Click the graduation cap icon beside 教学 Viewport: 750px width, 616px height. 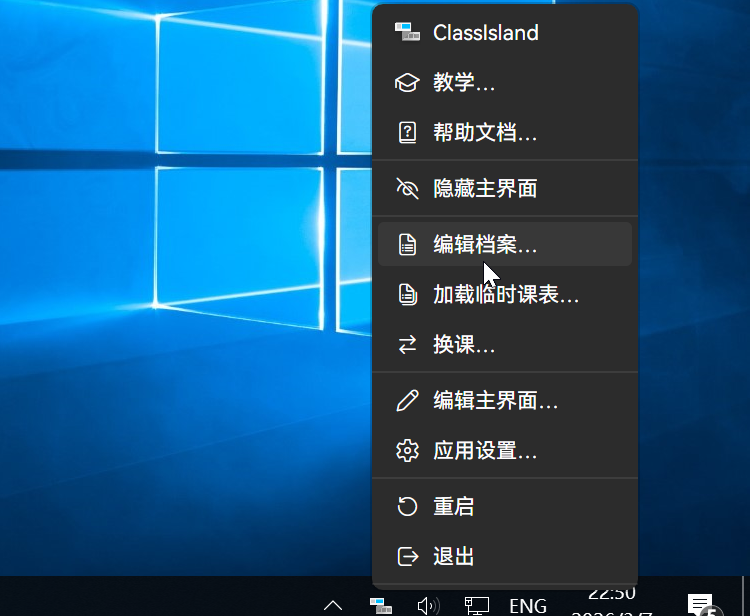[x=407, y=82]
